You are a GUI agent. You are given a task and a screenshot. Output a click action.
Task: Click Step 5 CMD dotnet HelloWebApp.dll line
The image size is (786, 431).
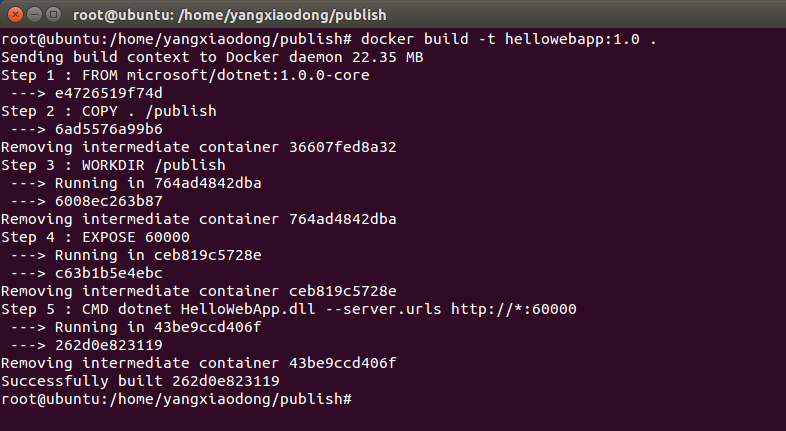(289, 309)
